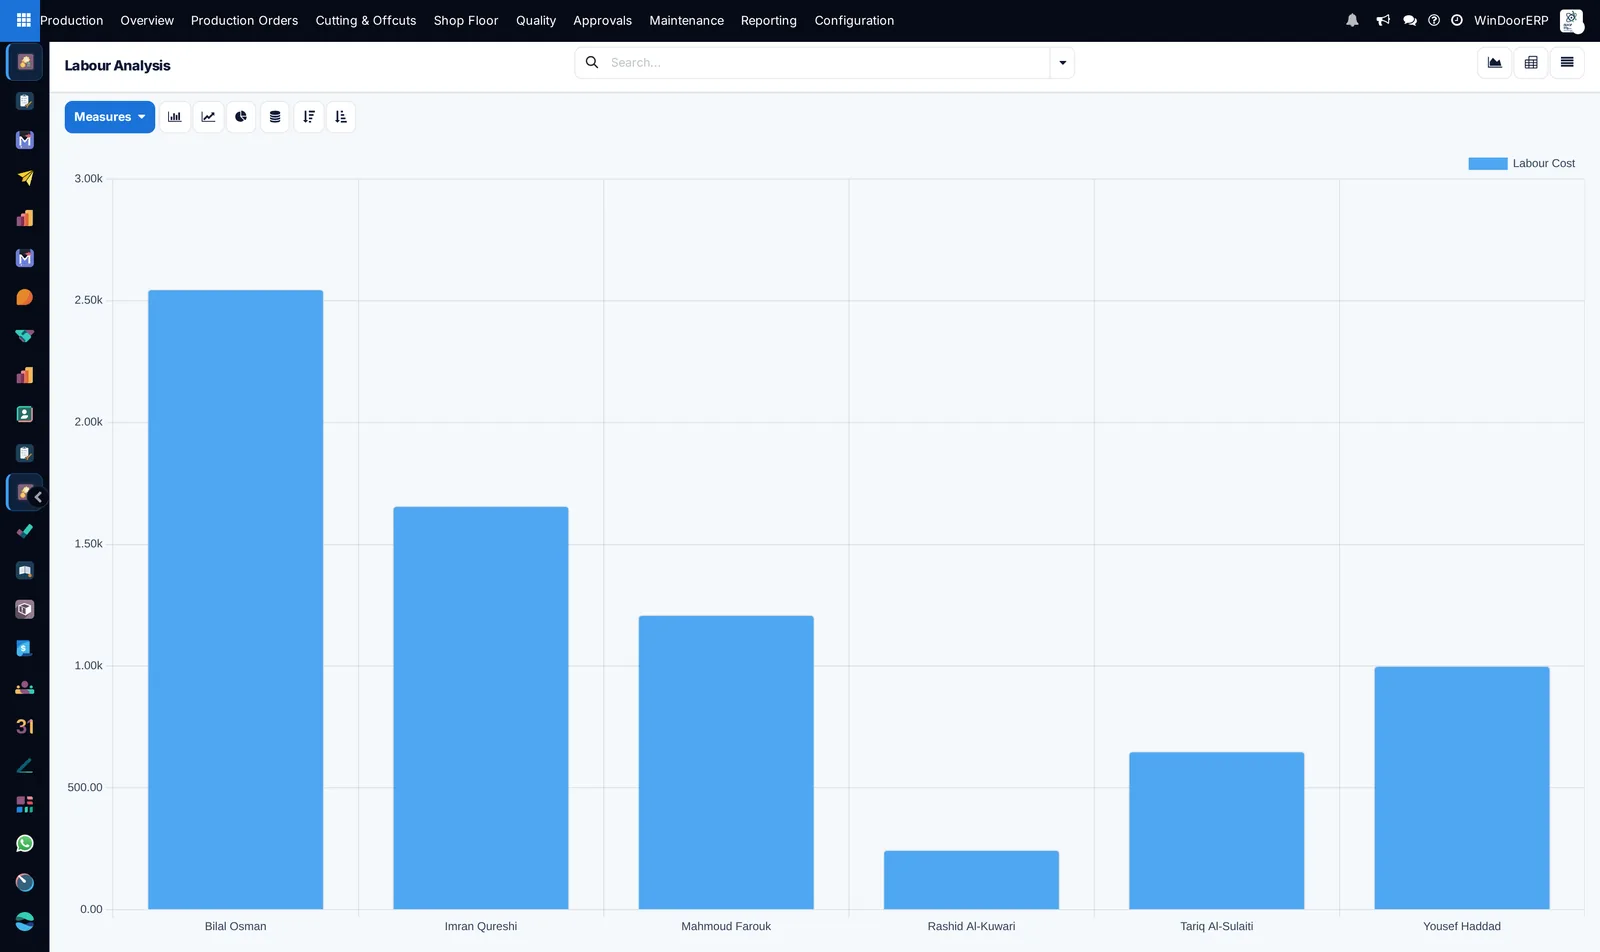Image resolution: width=1600 pixels, height=952 pixels.
Task: Open search options dropdown arrow
Action: point(1062,63)
